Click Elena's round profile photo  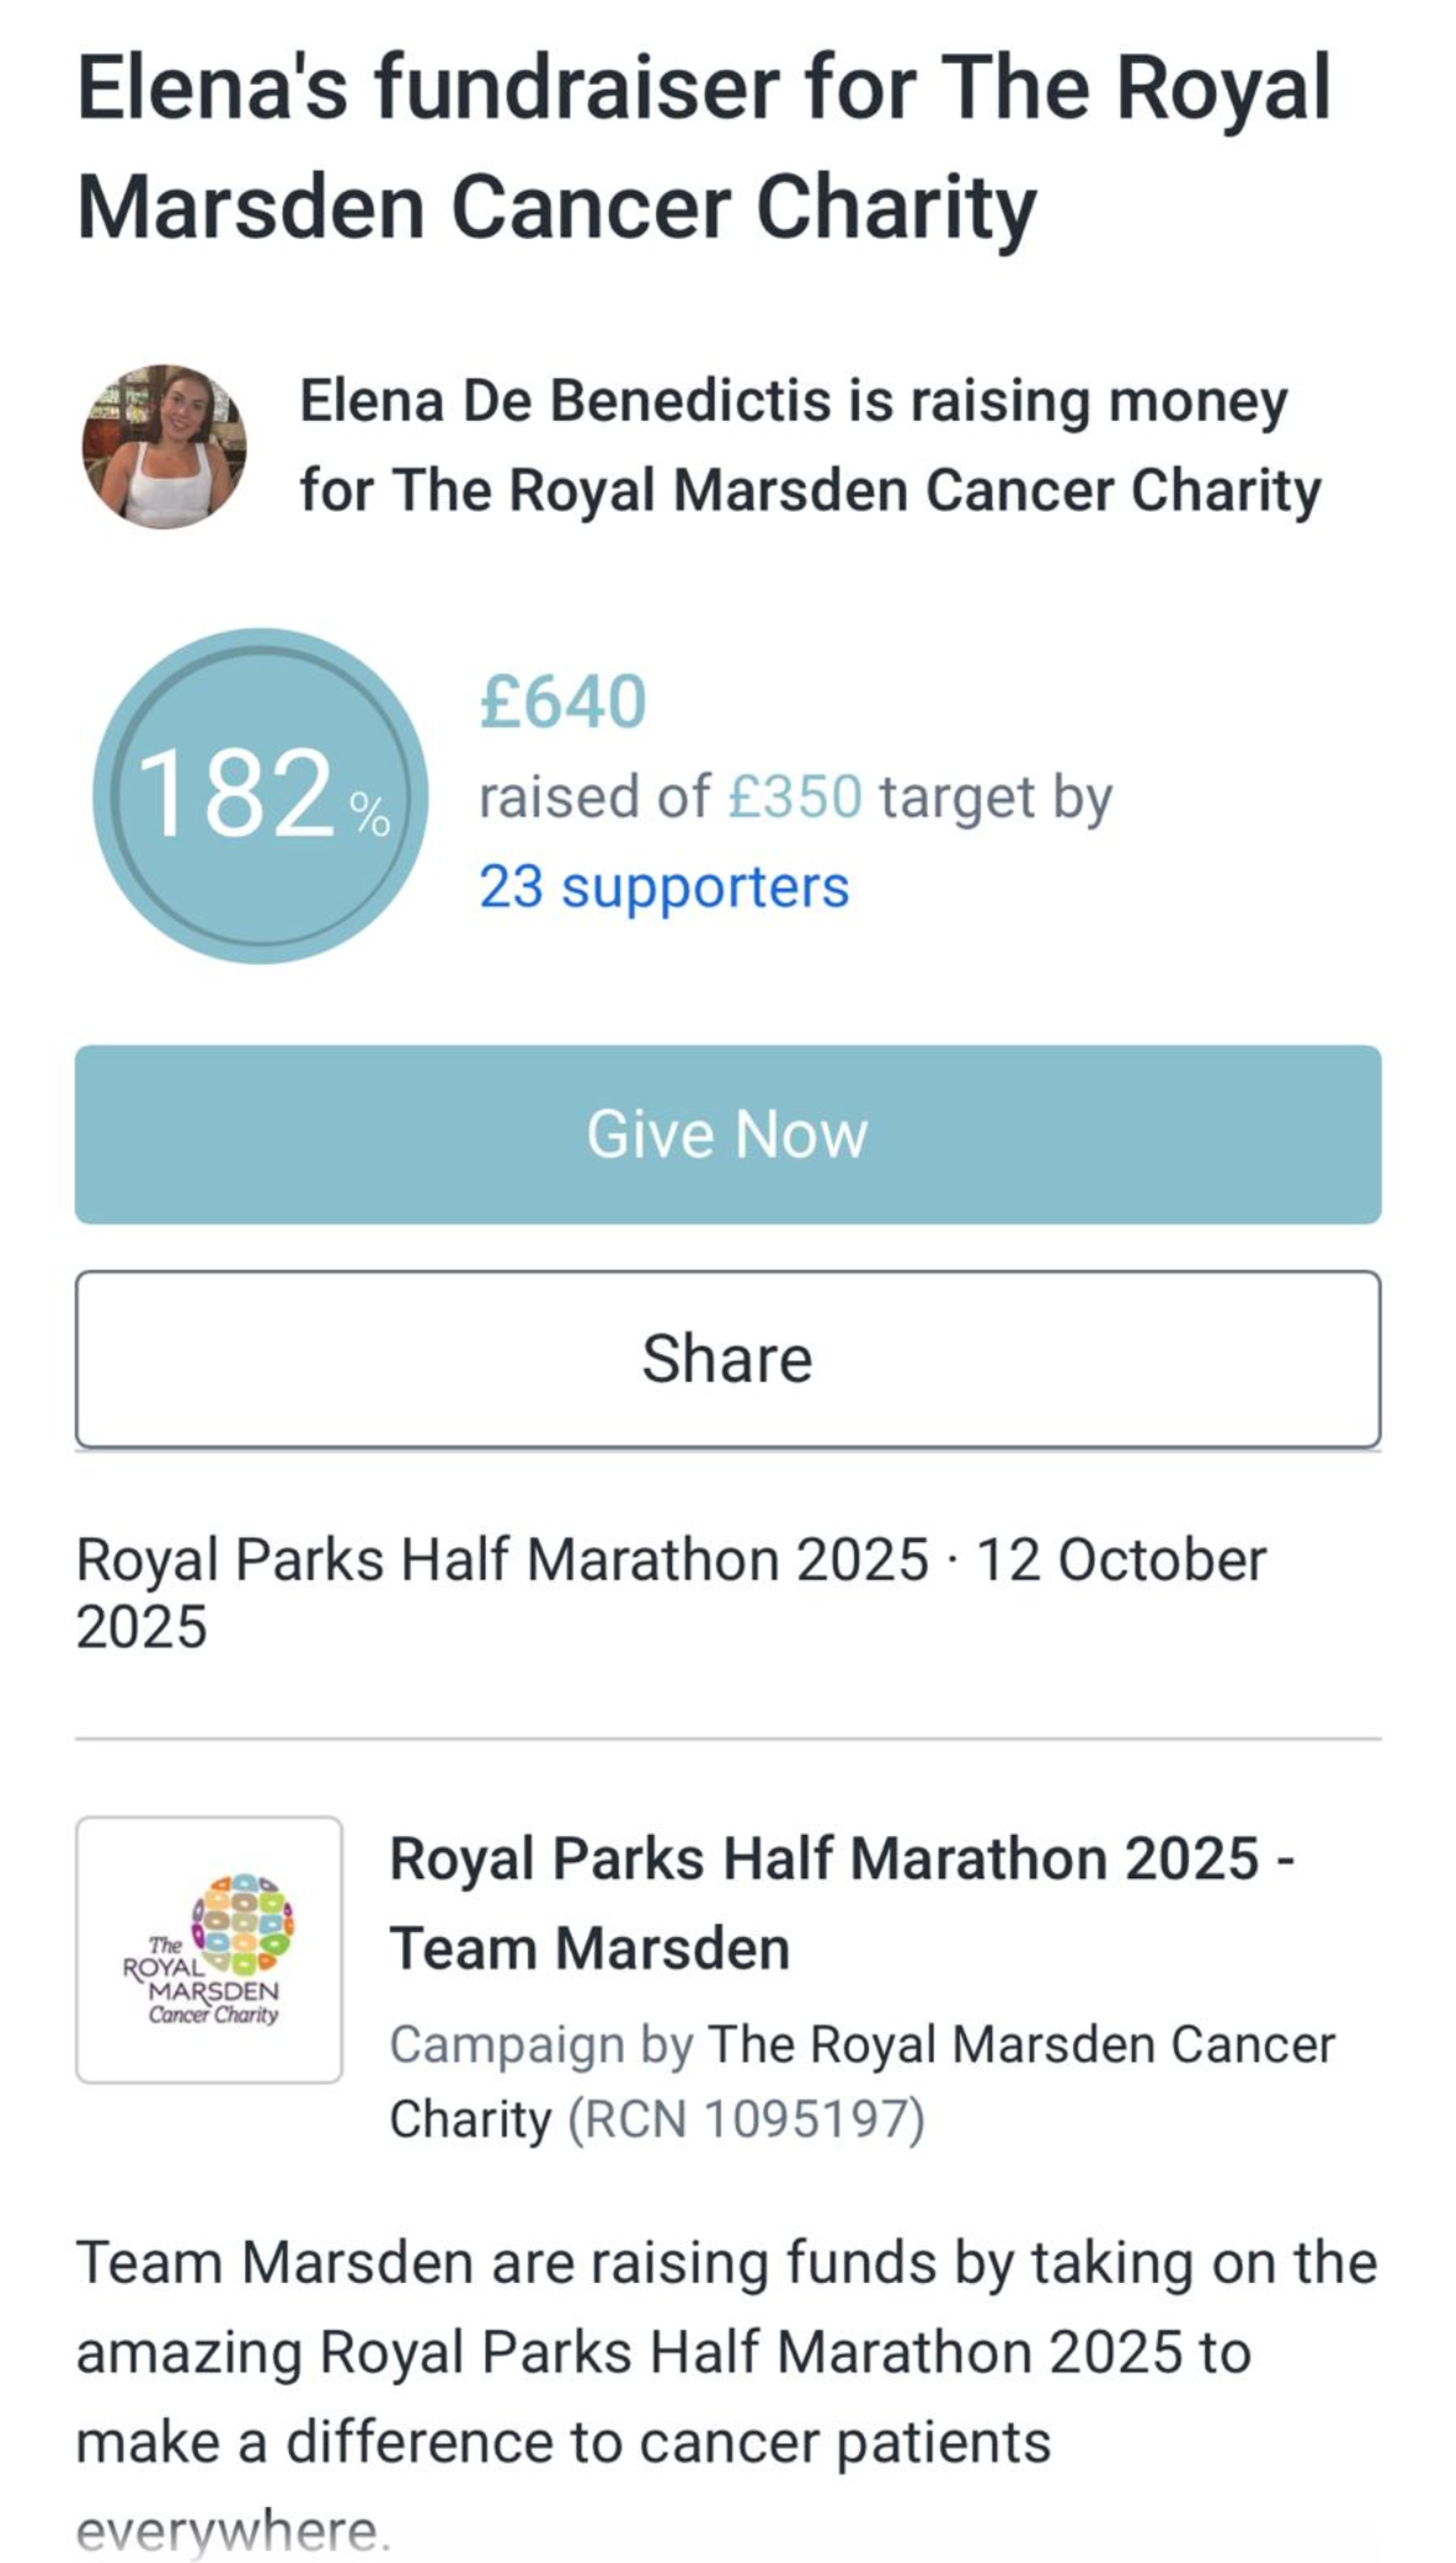coord(164,446)
